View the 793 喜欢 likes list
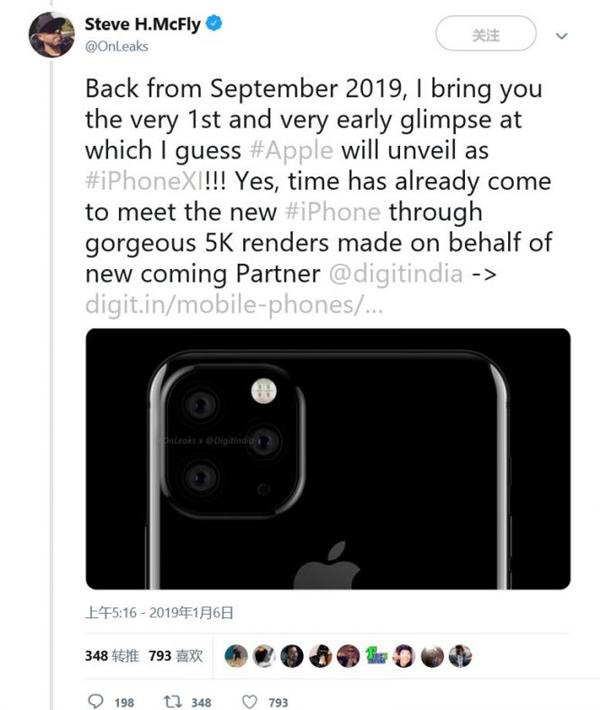 tap(176, 656)
